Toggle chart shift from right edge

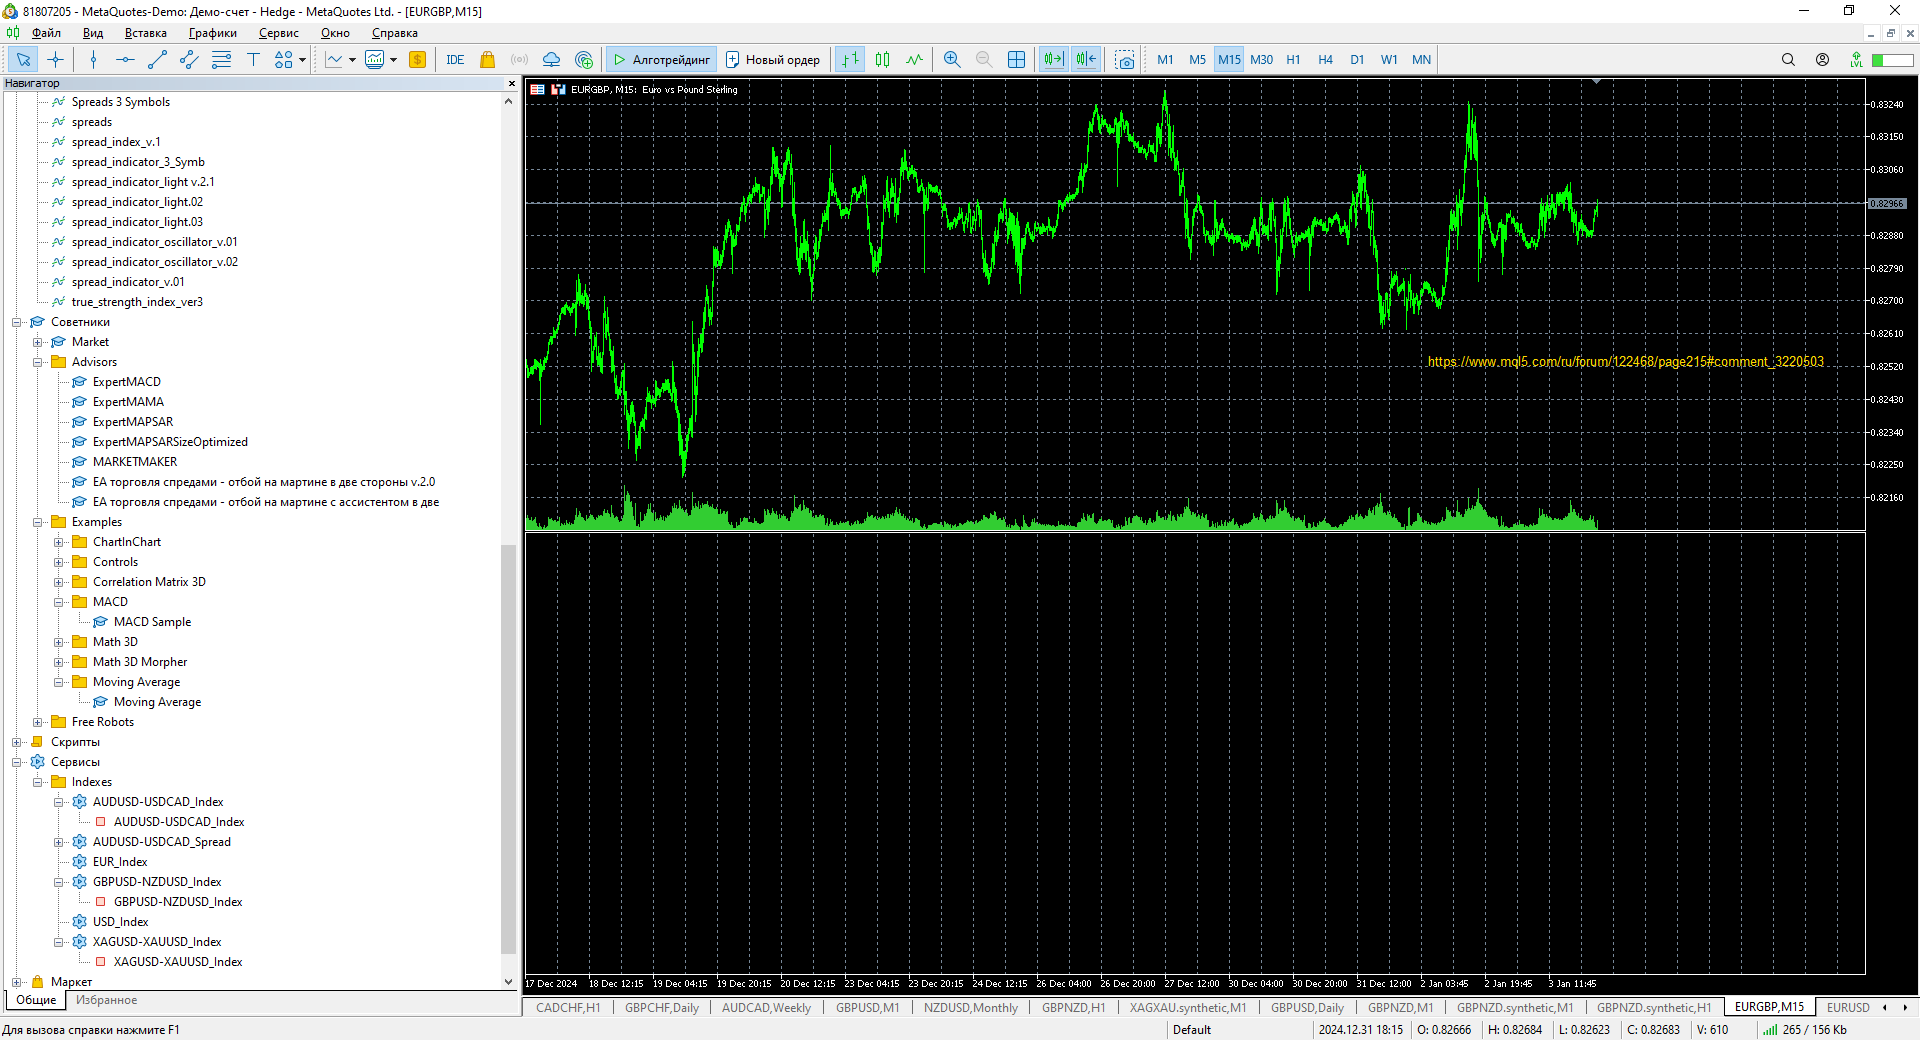click(1086, 60)
